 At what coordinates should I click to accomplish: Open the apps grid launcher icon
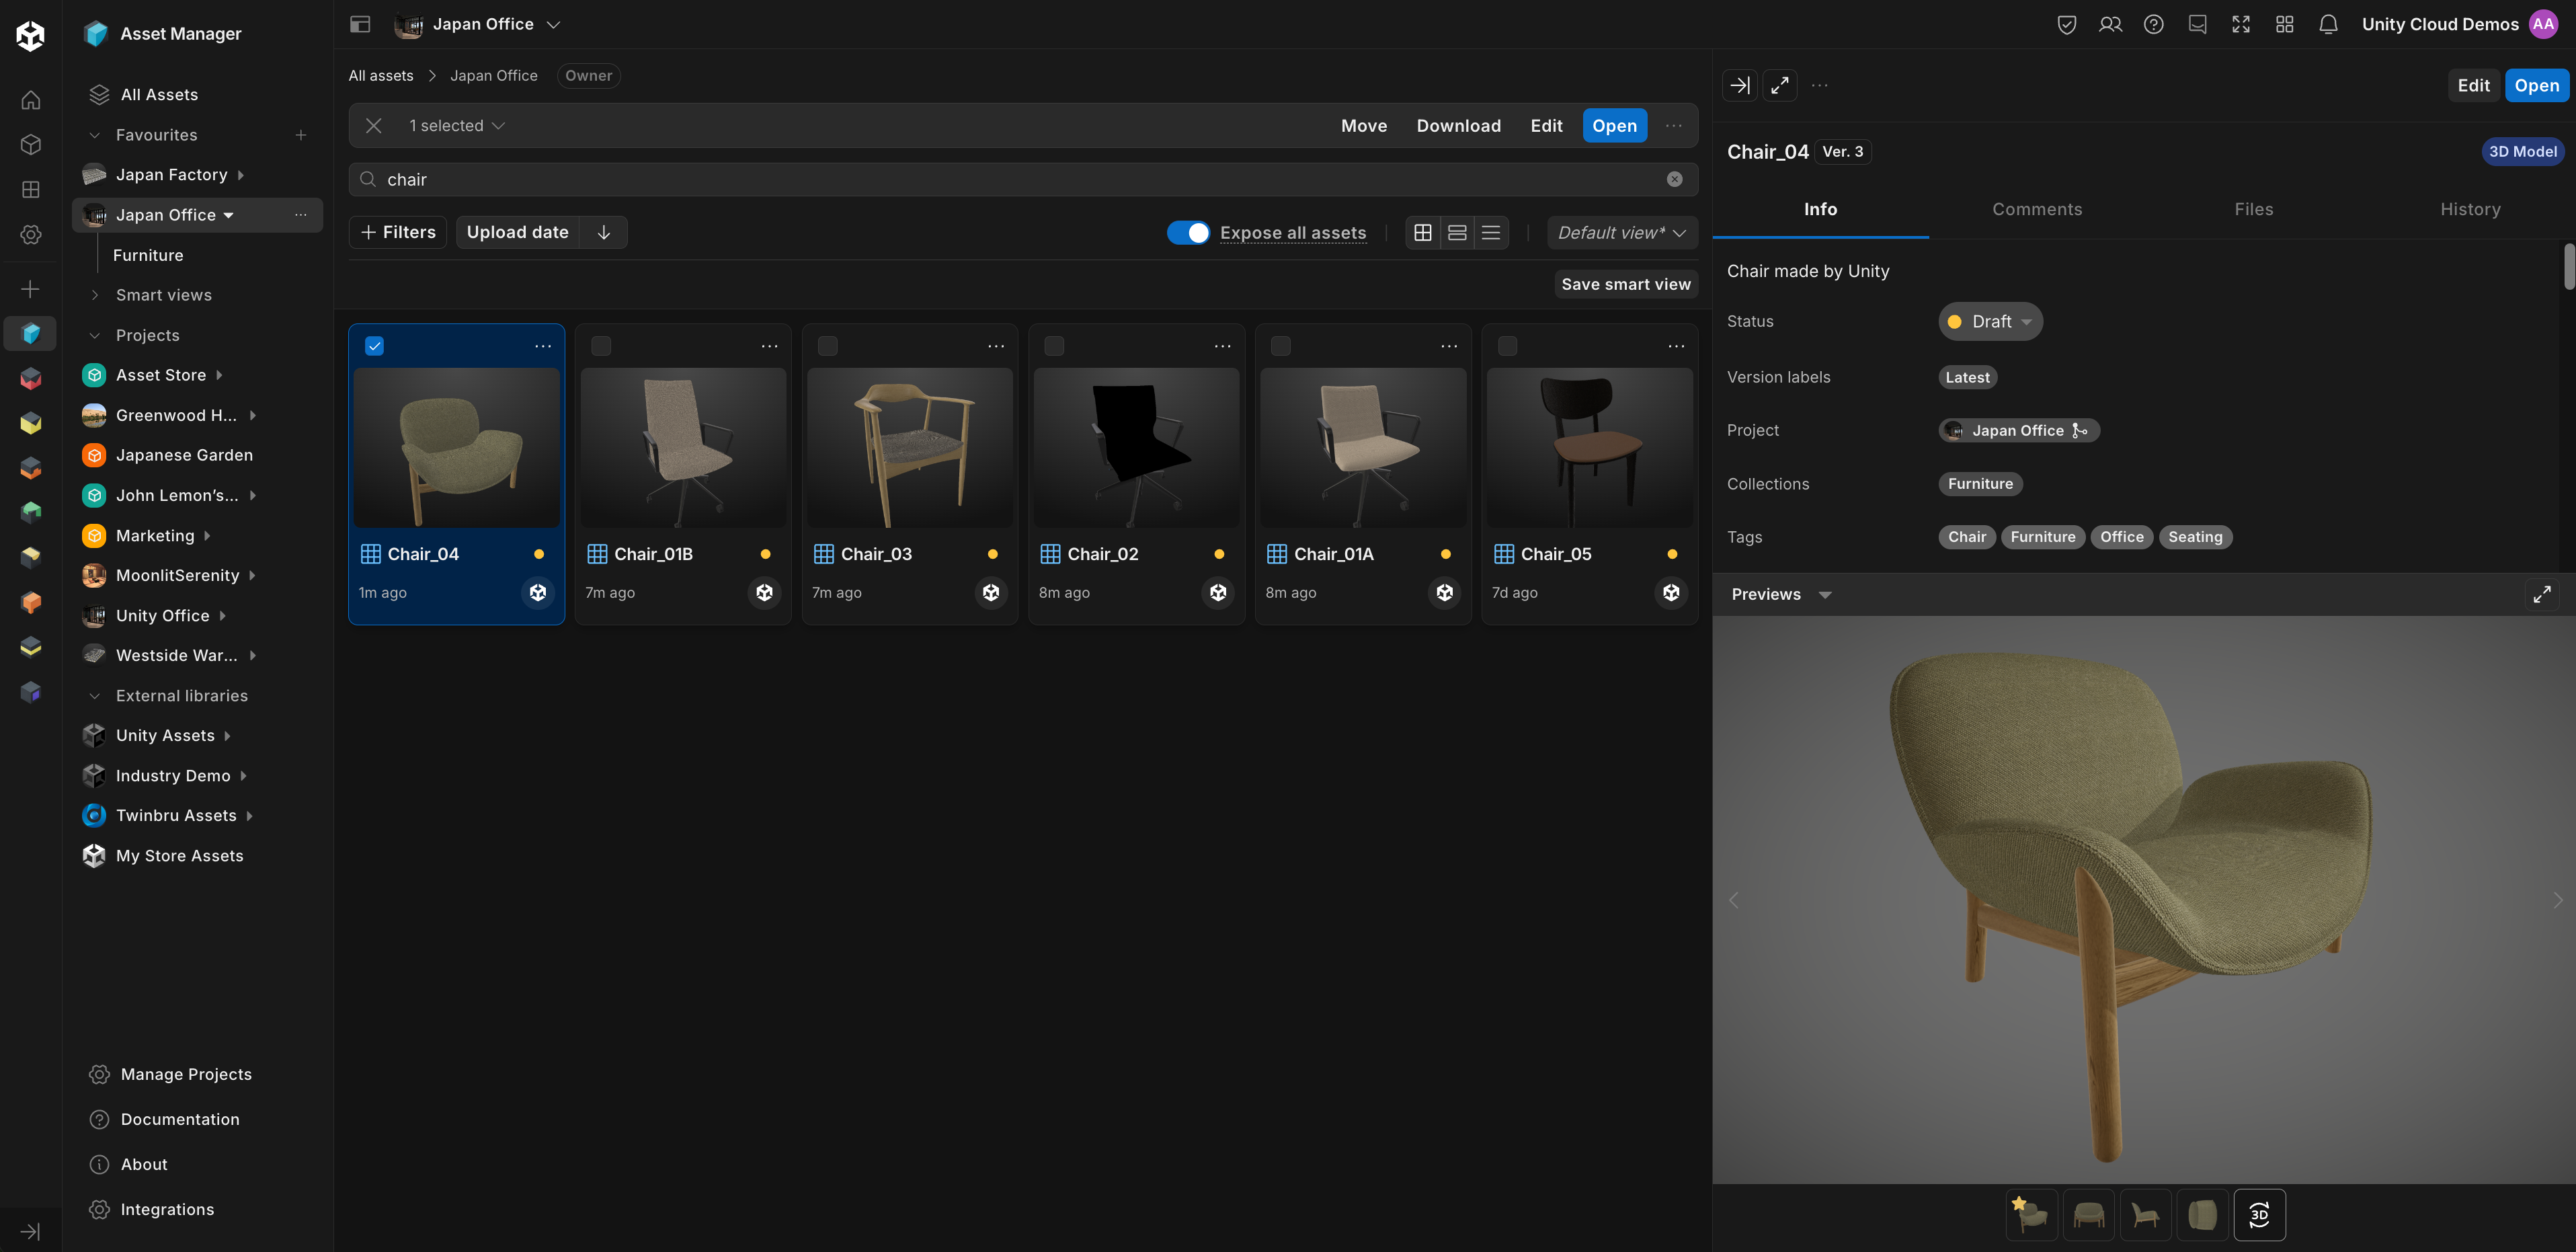point(2284,24)
